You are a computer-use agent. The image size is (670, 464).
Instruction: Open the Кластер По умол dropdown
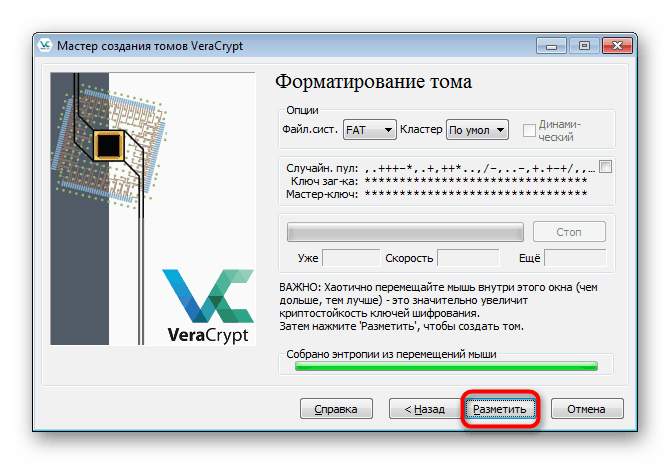click(477, 129)
